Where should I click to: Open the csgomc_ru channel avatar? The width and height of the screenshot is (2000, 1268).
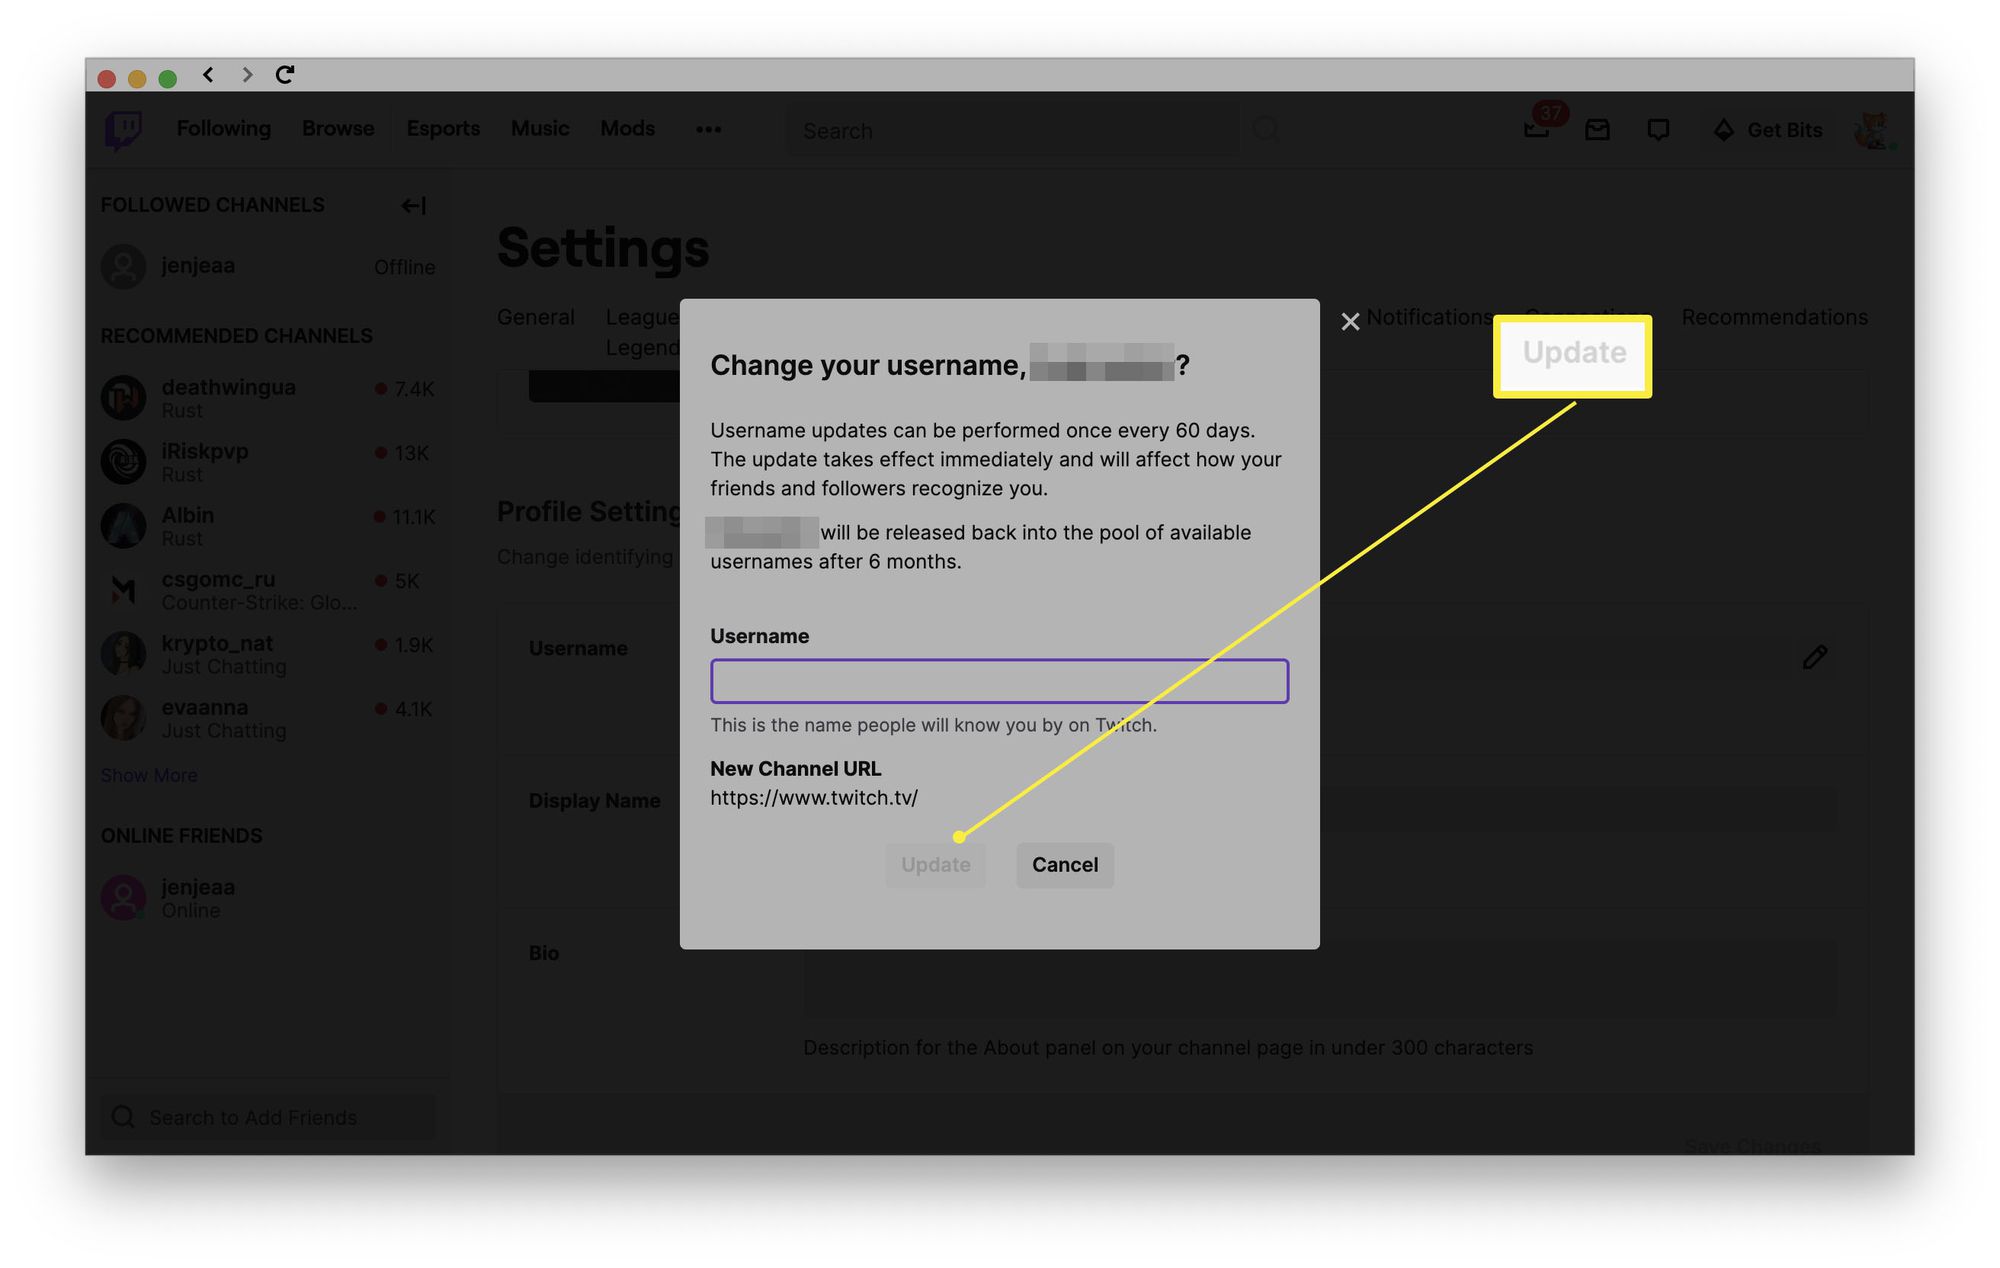[x=124, y=589]
